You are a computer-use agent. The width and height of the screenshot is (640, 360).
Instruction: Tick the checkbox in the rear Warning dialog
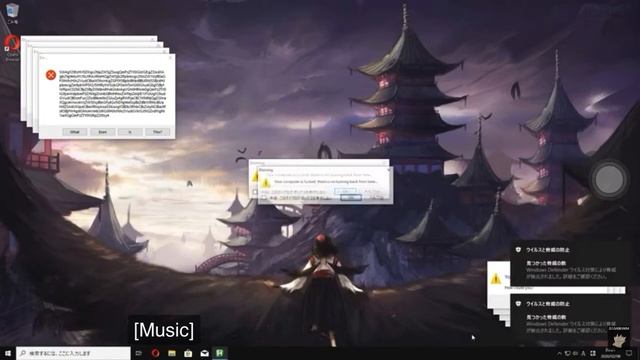(255, 191)
